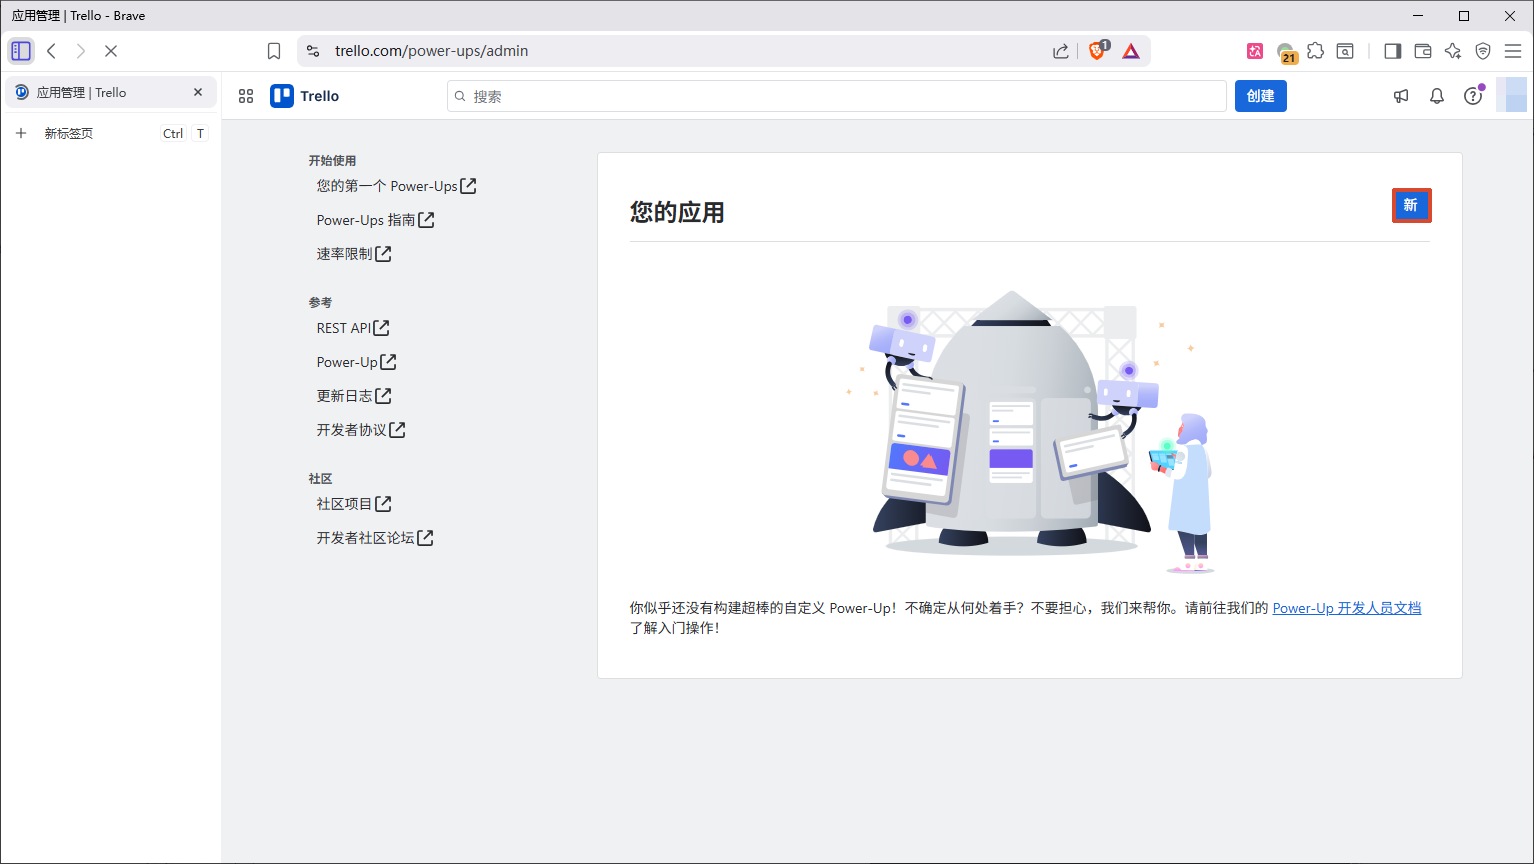This screenshot has height=864, width=1534.
Task: Open Brave Wallet
Action: tap(1423, 51)
